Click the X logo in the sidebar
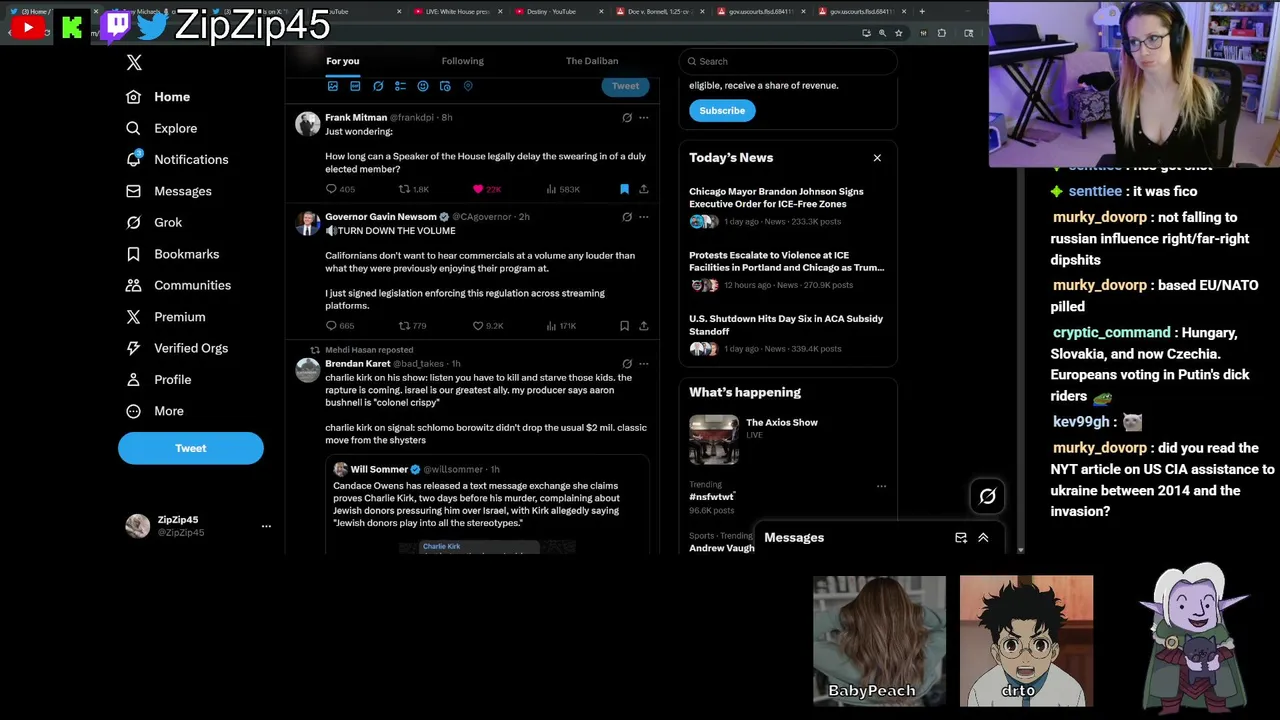1280x720 pixels. pyautogui.click(x=134, y=63)
